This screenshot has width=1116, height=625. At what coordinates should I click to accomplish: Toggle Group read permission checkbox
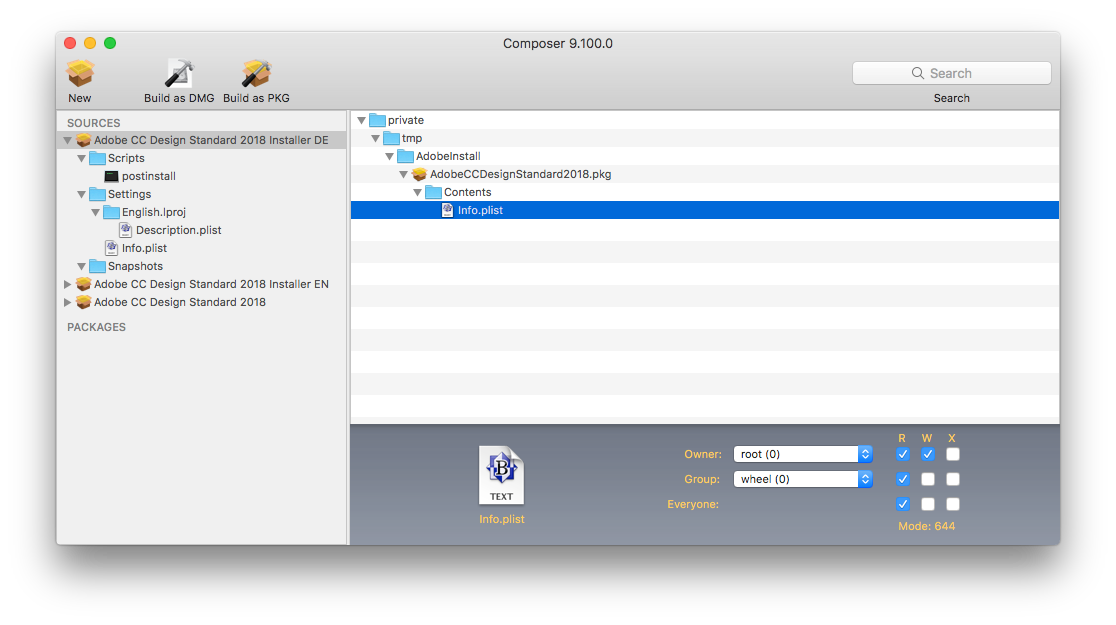click(x=902, y=479)
